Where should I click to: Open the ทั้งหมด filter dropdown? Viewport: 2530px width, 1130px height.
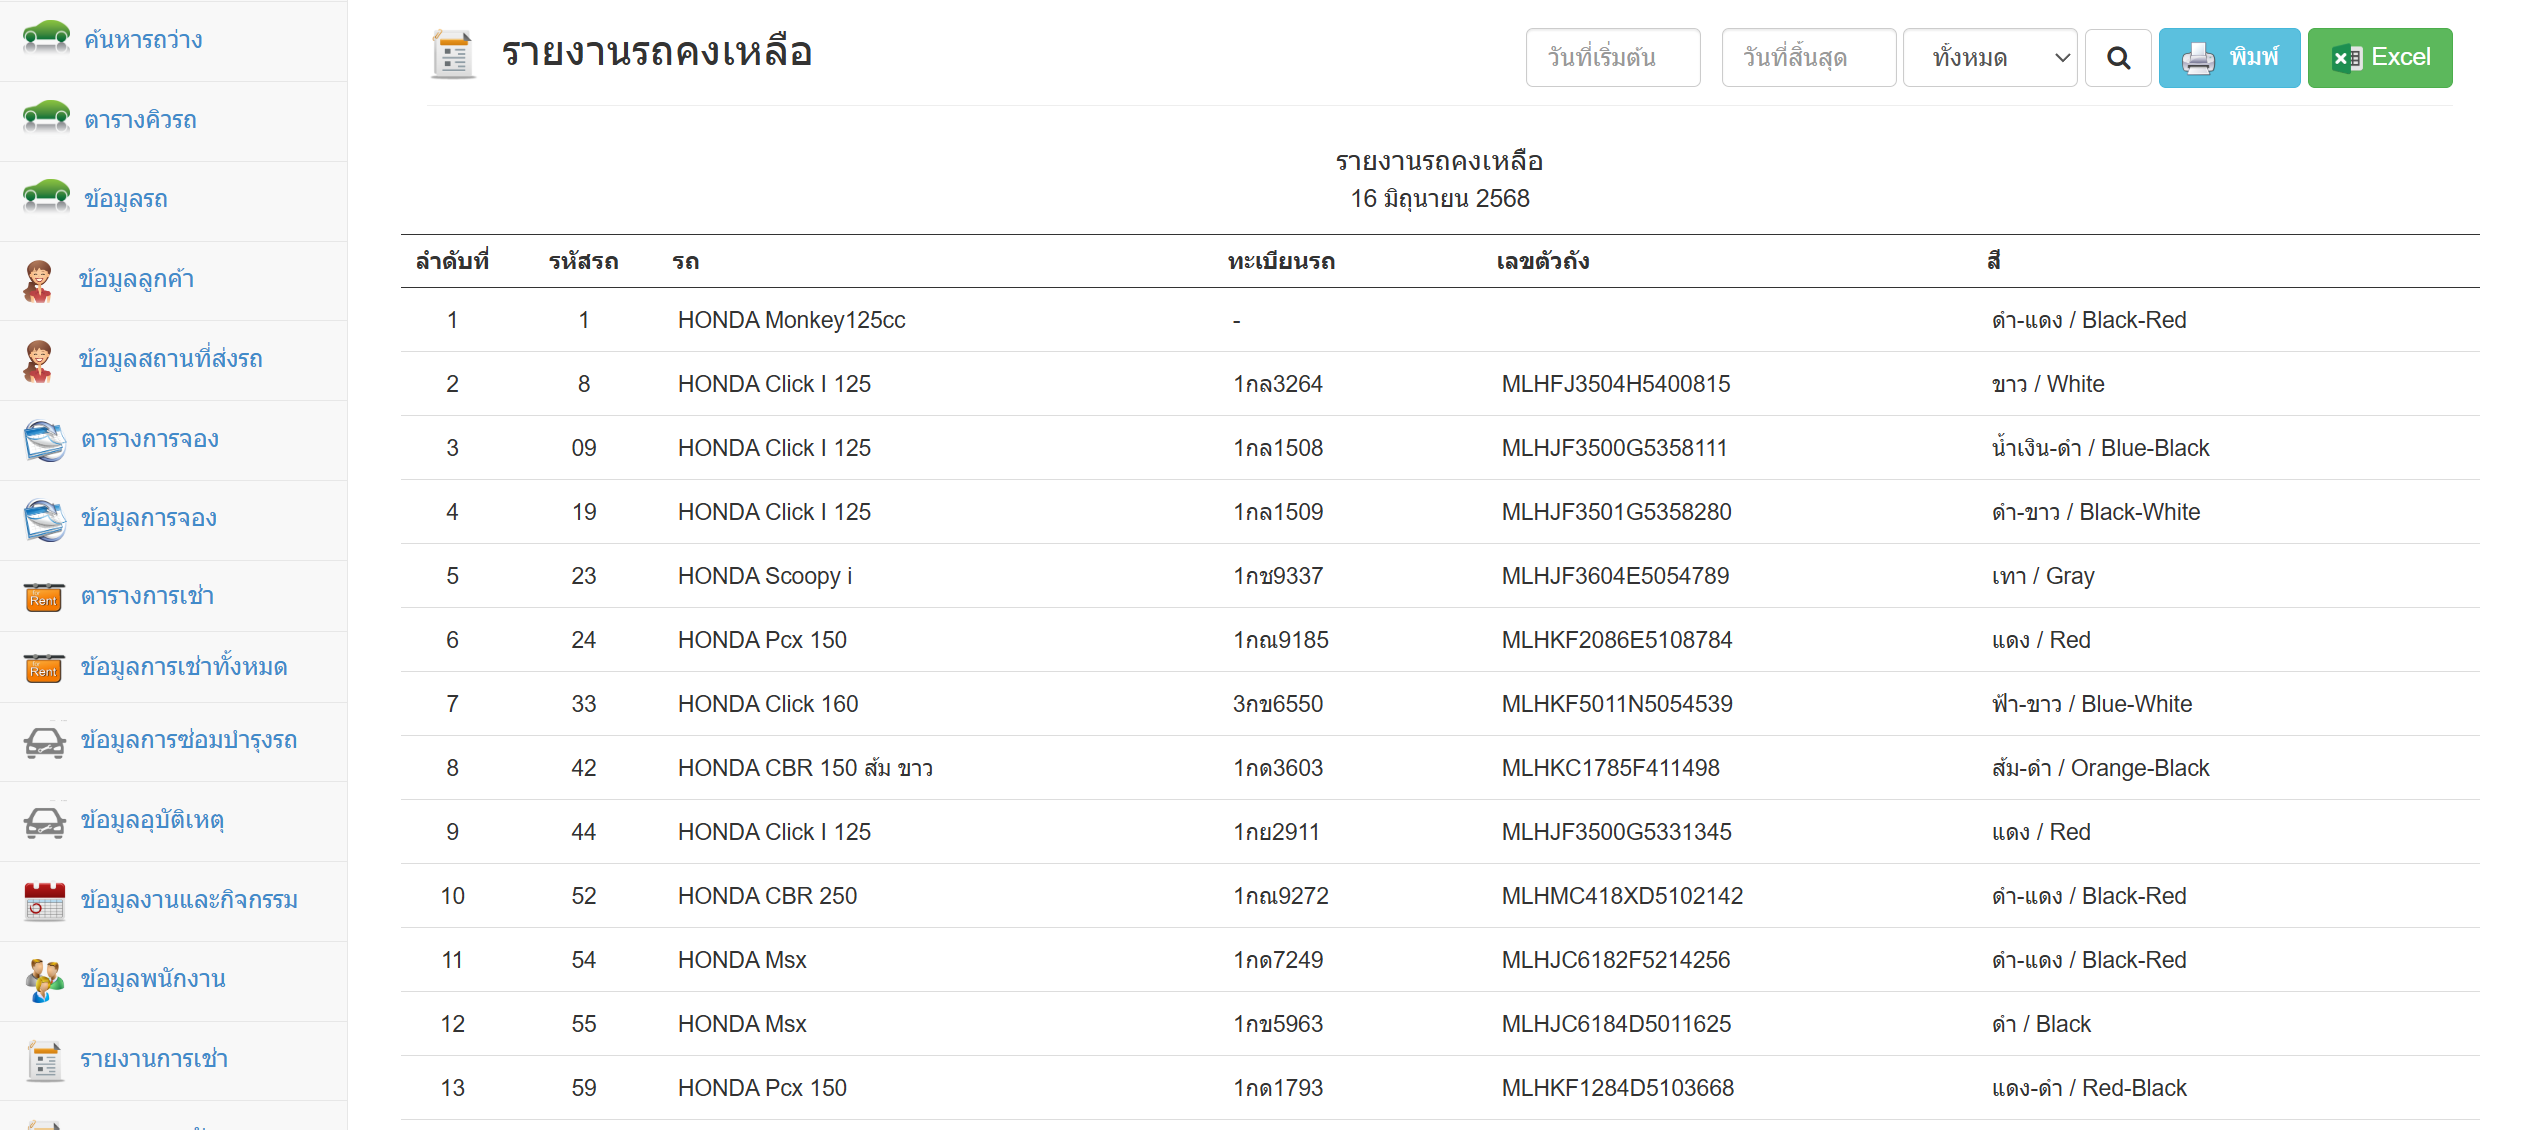[1990, 58]
